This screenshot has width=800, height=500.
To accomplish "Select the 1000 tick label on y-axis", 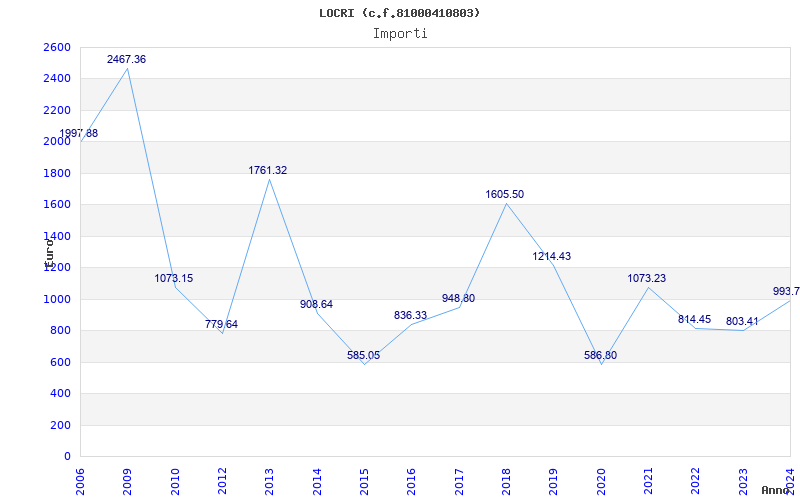I will coord(57,299).
